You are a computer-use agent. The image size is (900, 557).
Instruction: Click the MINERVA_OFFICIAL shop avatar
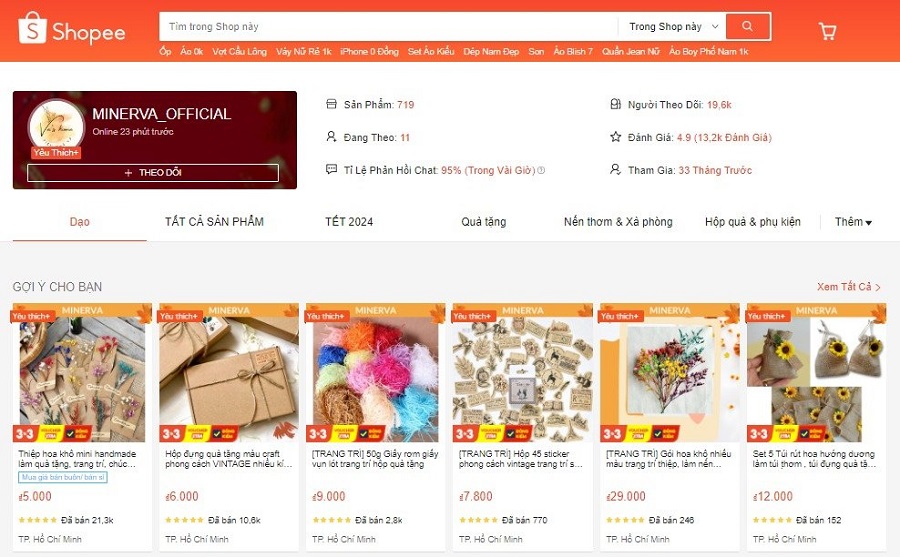coord(56,127)
